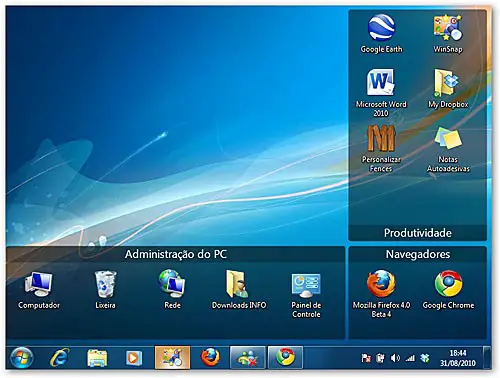Select the My Dropbox folder icon
This screenshot has height=378, width=500.
(448, 89)
